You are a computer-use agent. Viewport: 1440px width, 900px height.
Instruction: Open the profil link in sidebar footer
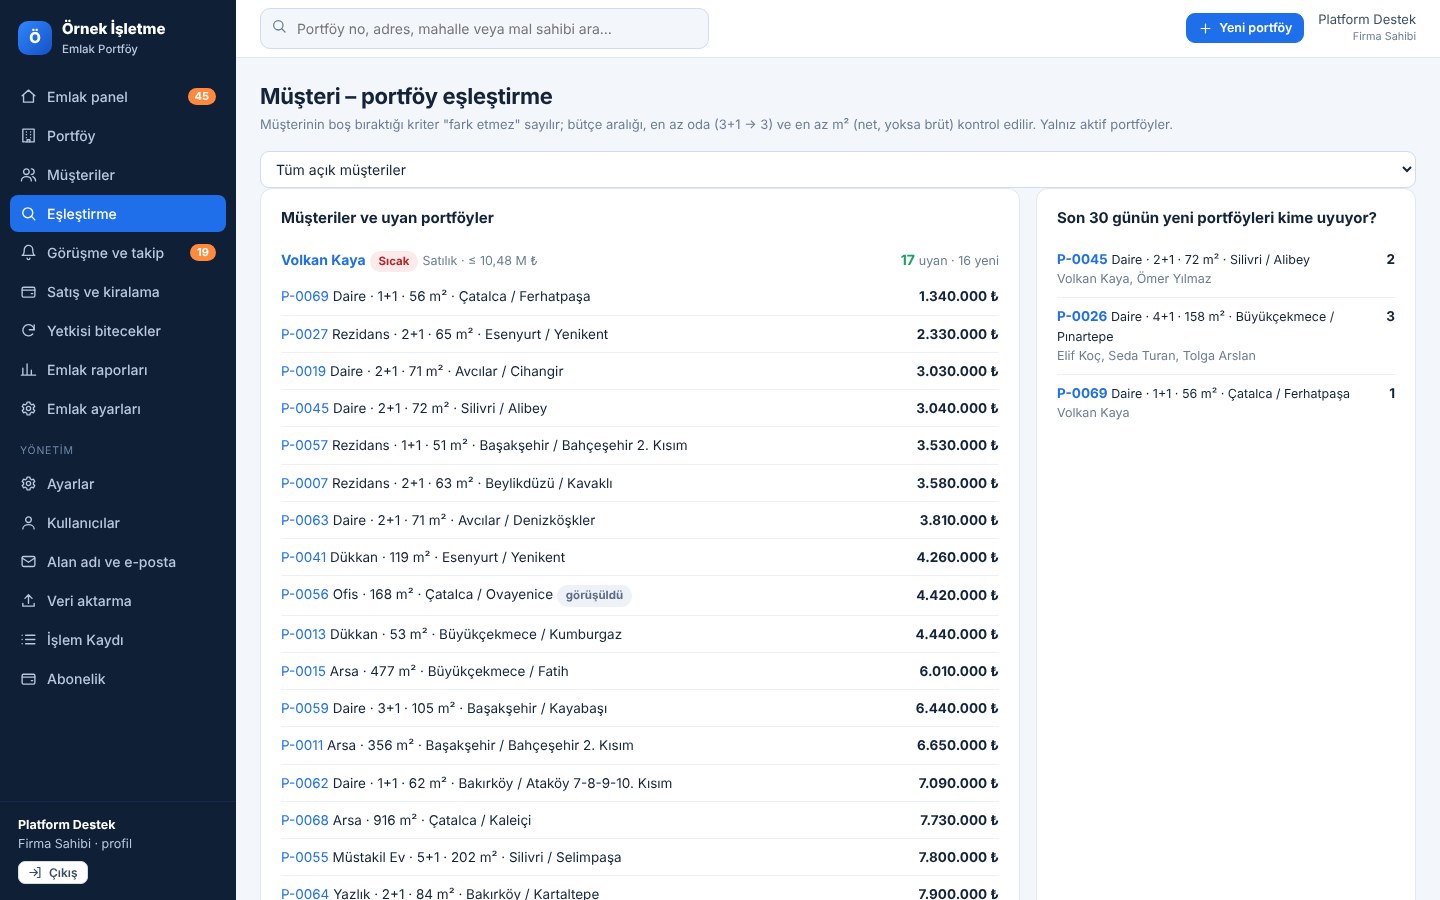[116, 844]
